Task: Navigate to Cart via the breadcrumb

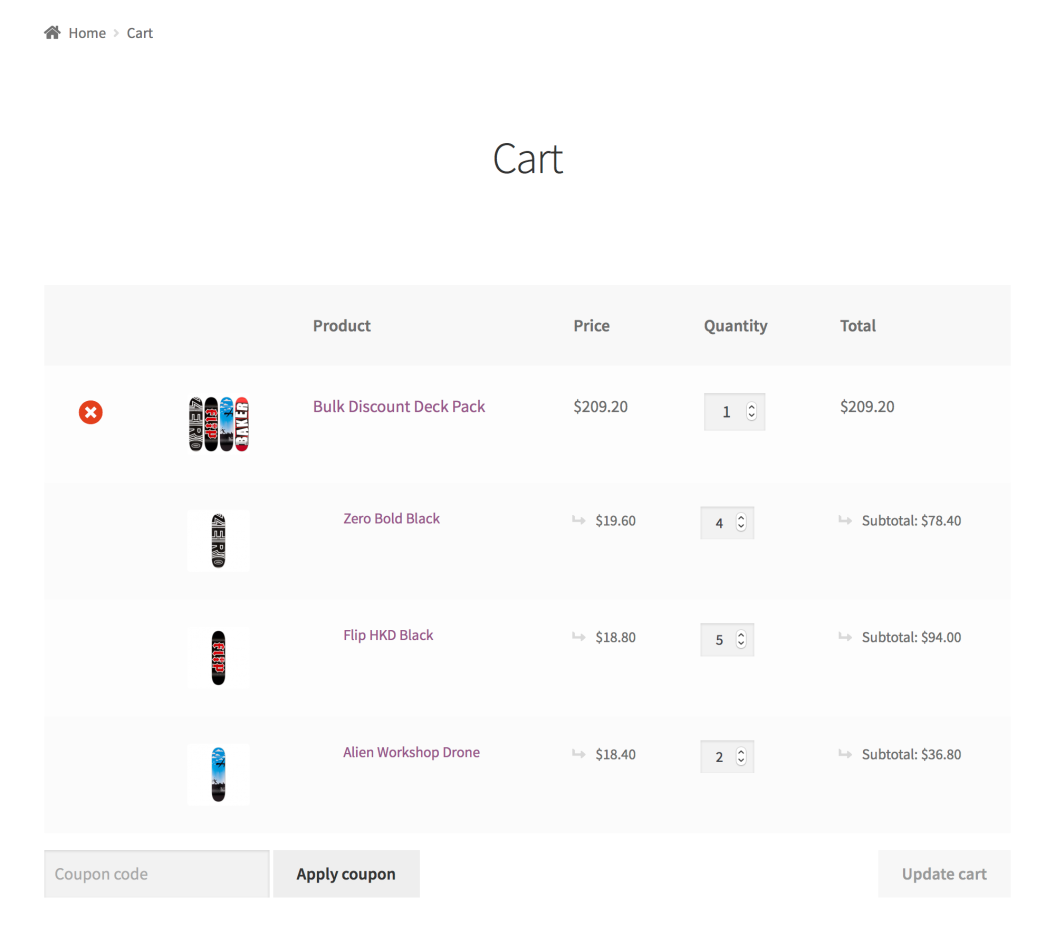Action: pos(139,32)
